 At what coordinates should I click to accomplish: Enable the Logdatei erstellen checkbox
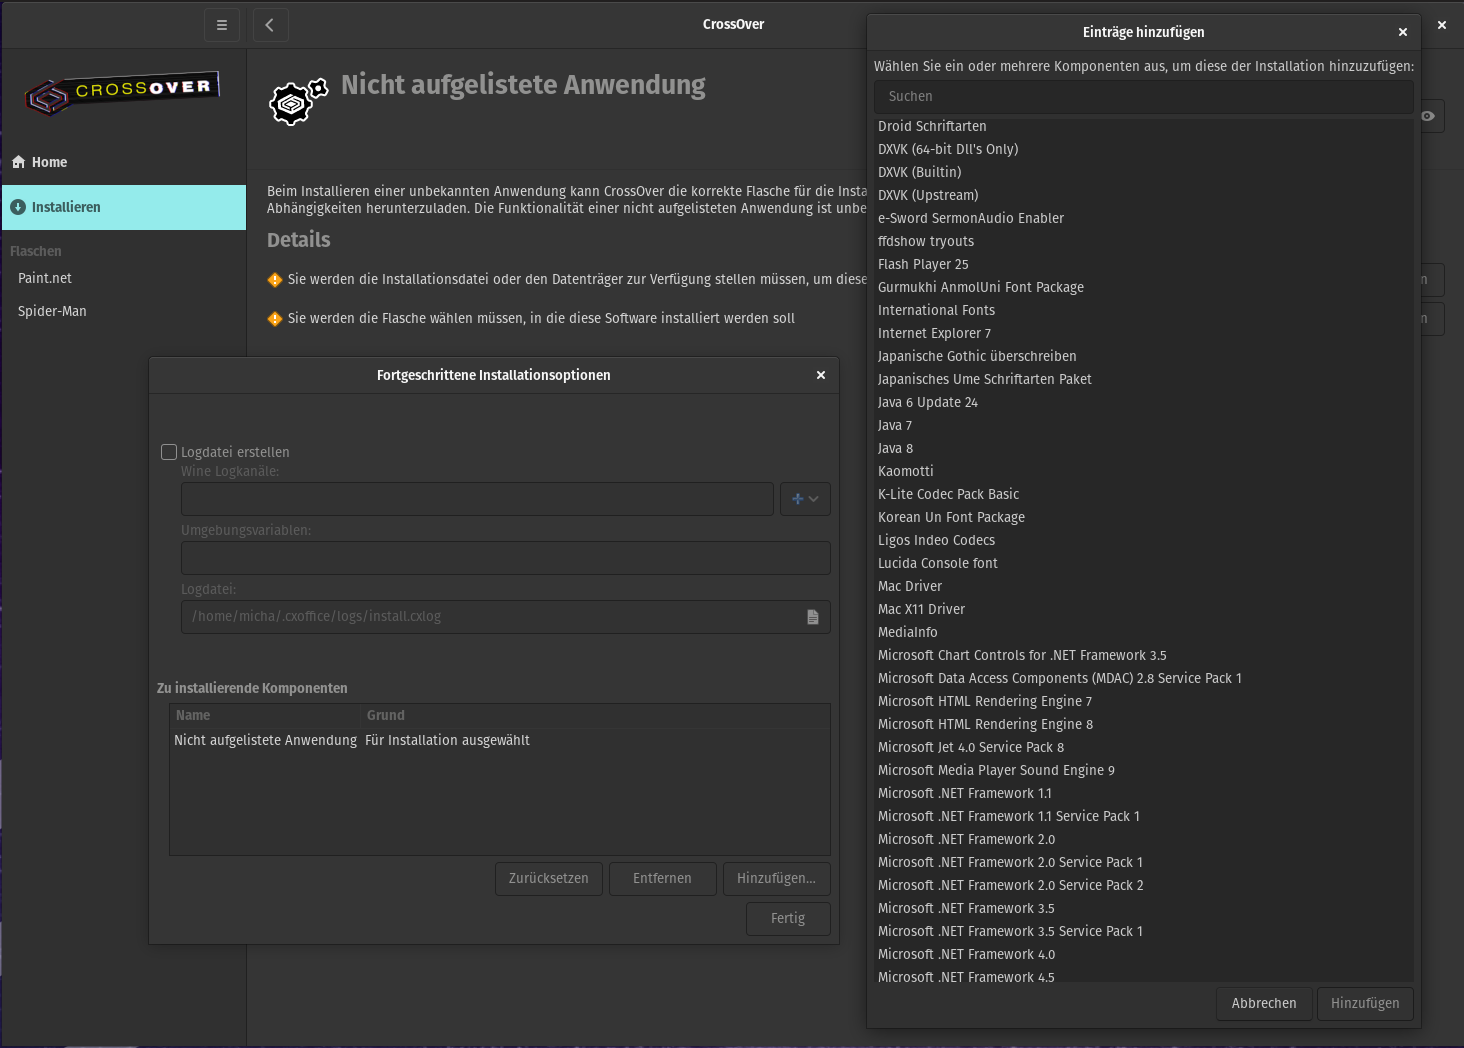click(169, 452)
